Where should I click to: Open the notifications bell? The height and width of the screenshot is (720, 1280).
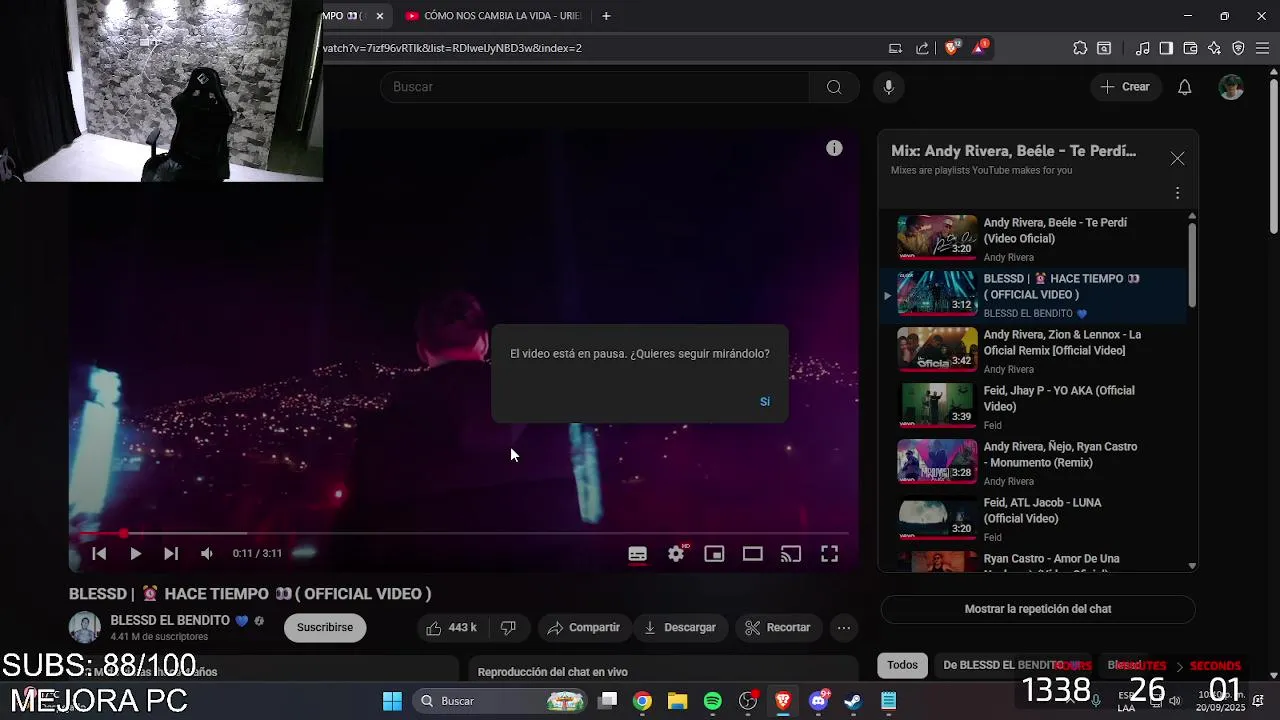(x=1184, y=87)
